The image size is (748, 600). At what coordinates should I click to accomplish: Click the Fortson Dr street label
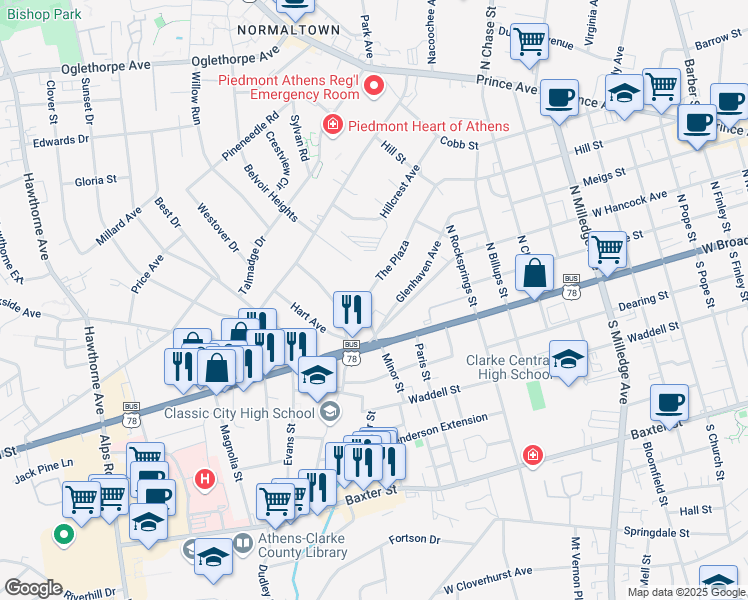[414, 539]
